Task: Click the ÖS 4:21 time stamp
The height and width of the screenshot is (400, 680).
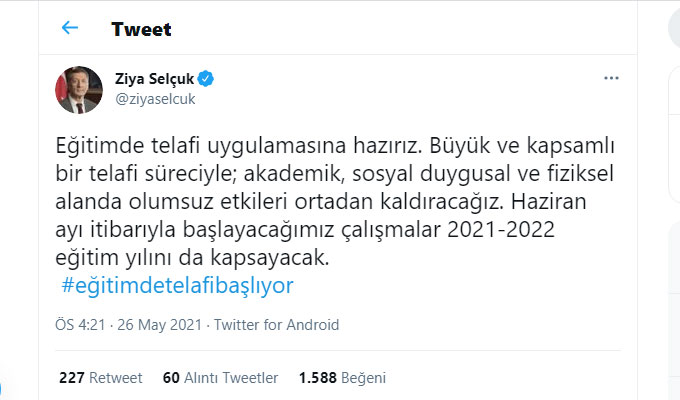Action: pos(79,325)
